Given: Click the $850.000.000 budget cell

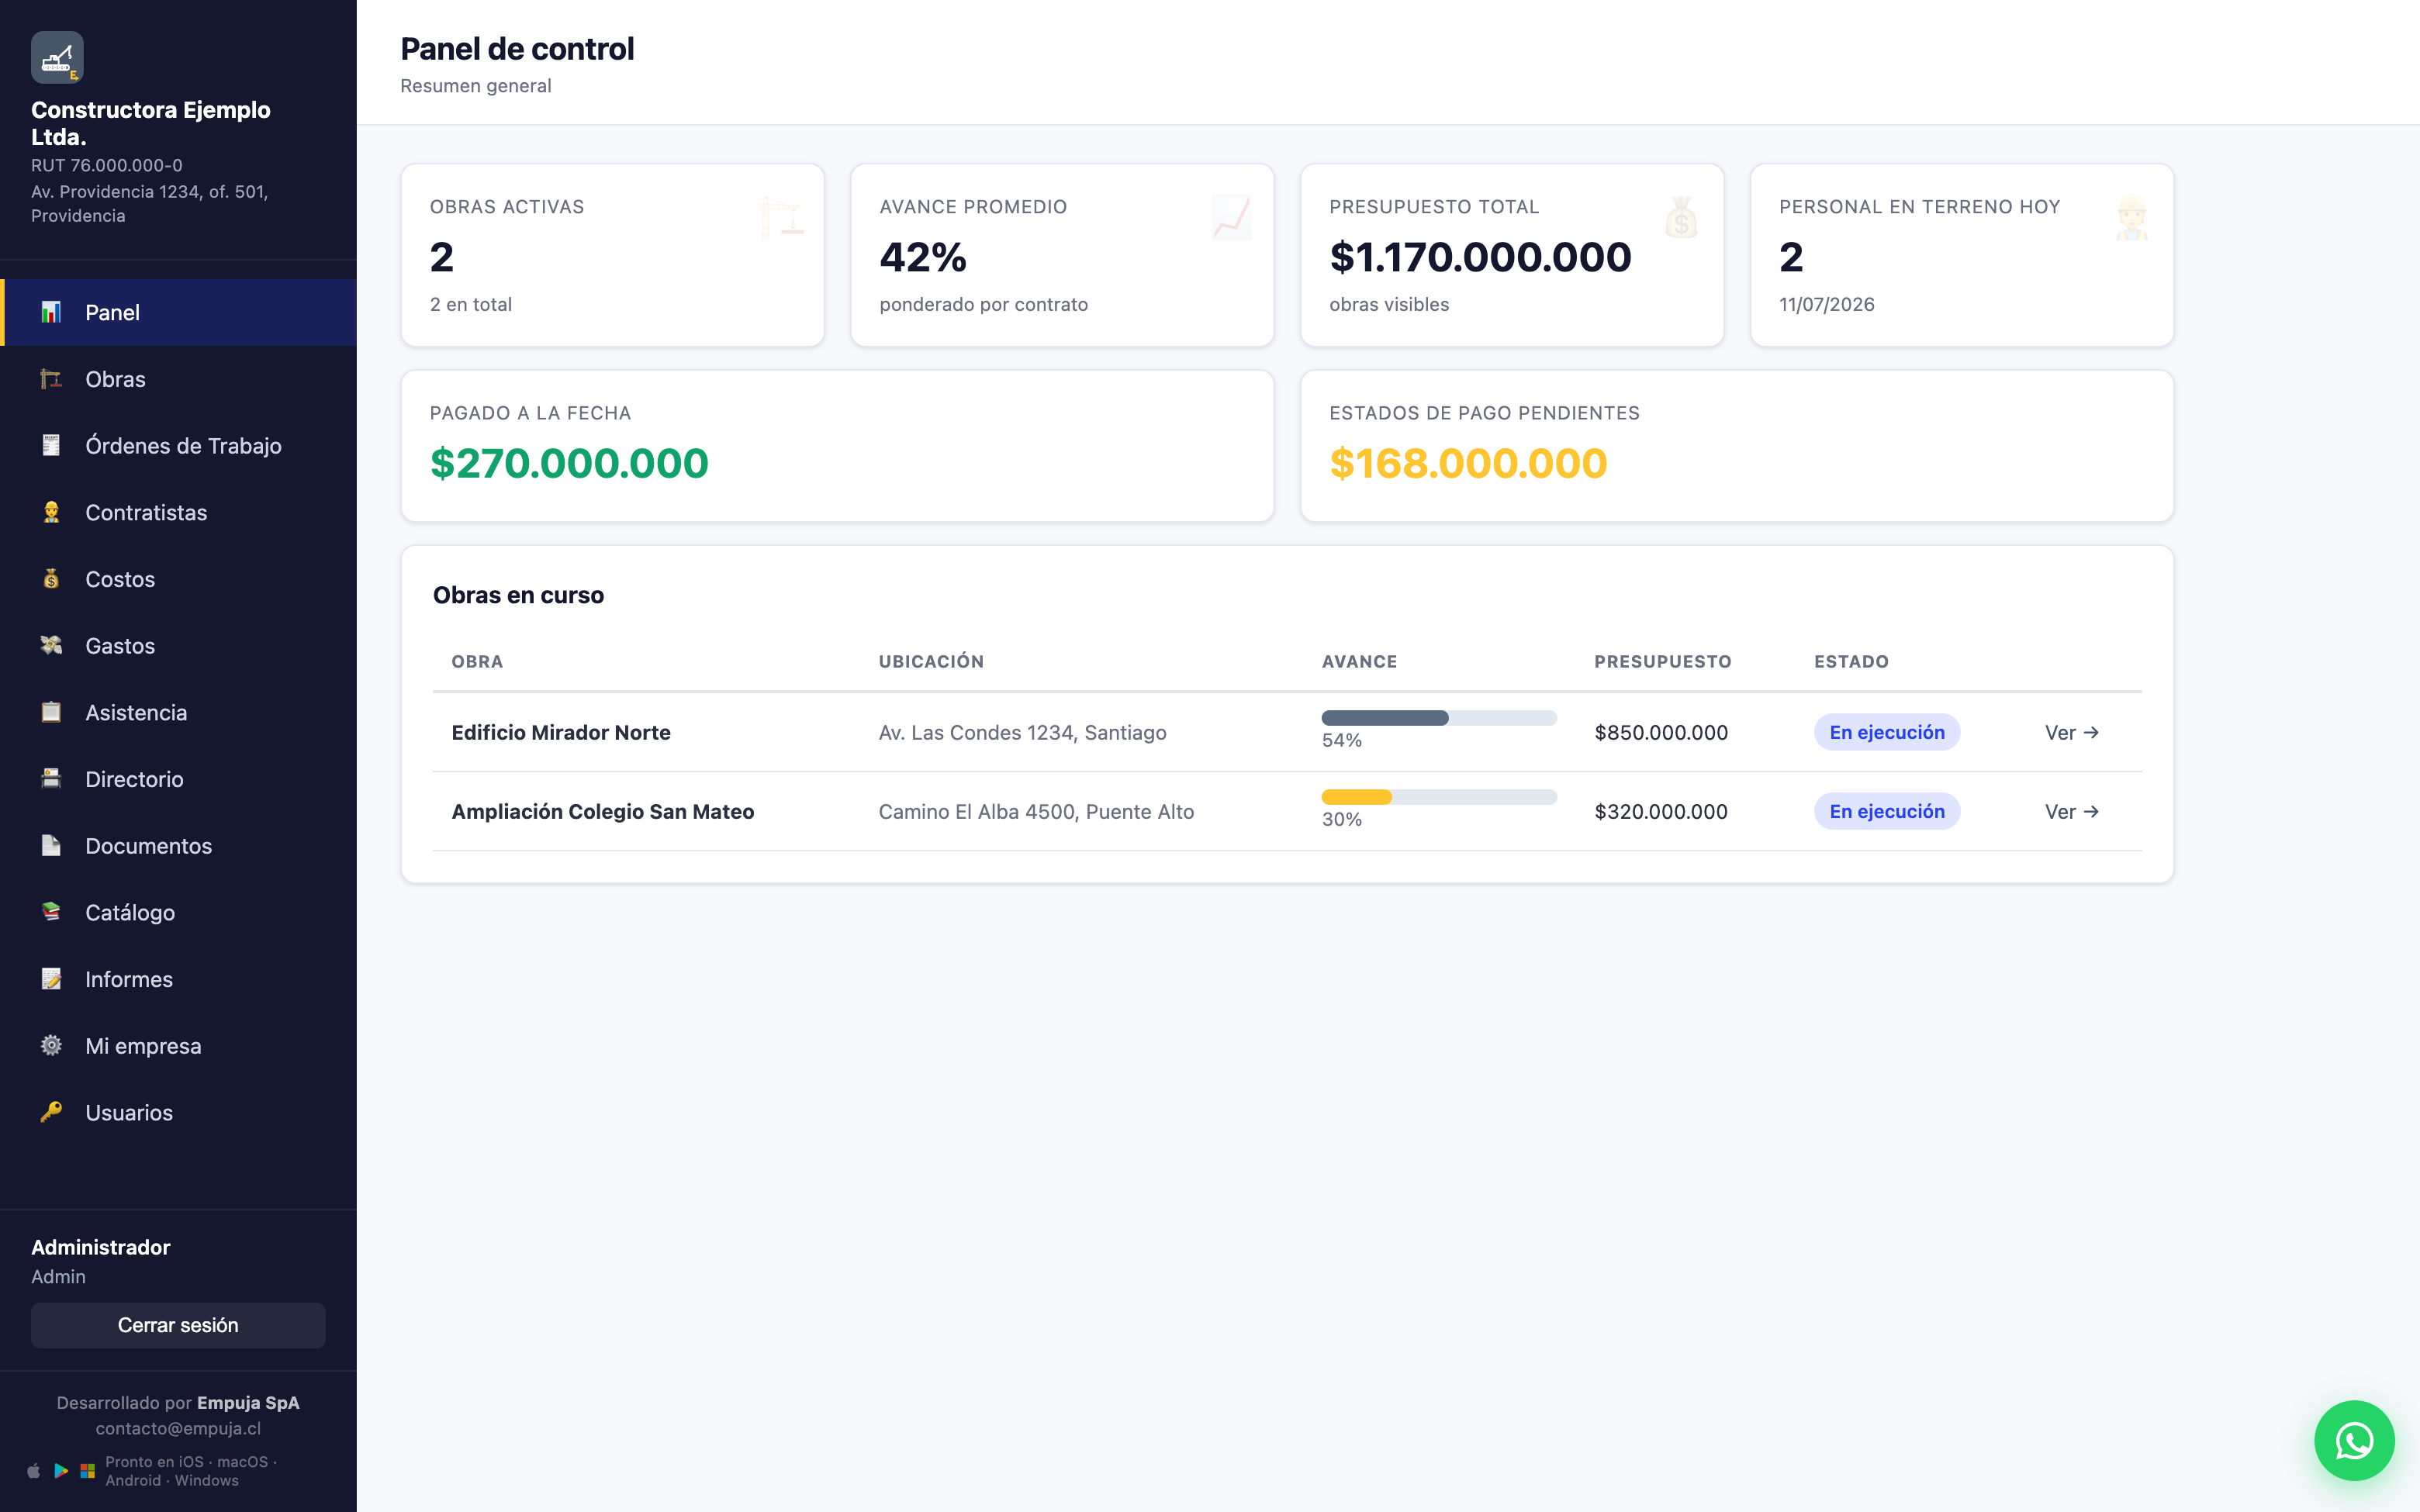Looking at the screenshot, I should click(x=1661, y=732).
